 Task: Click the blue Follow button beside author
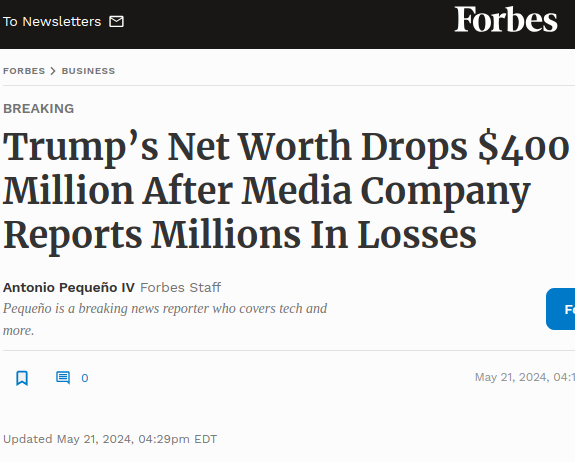pos(560,309)
